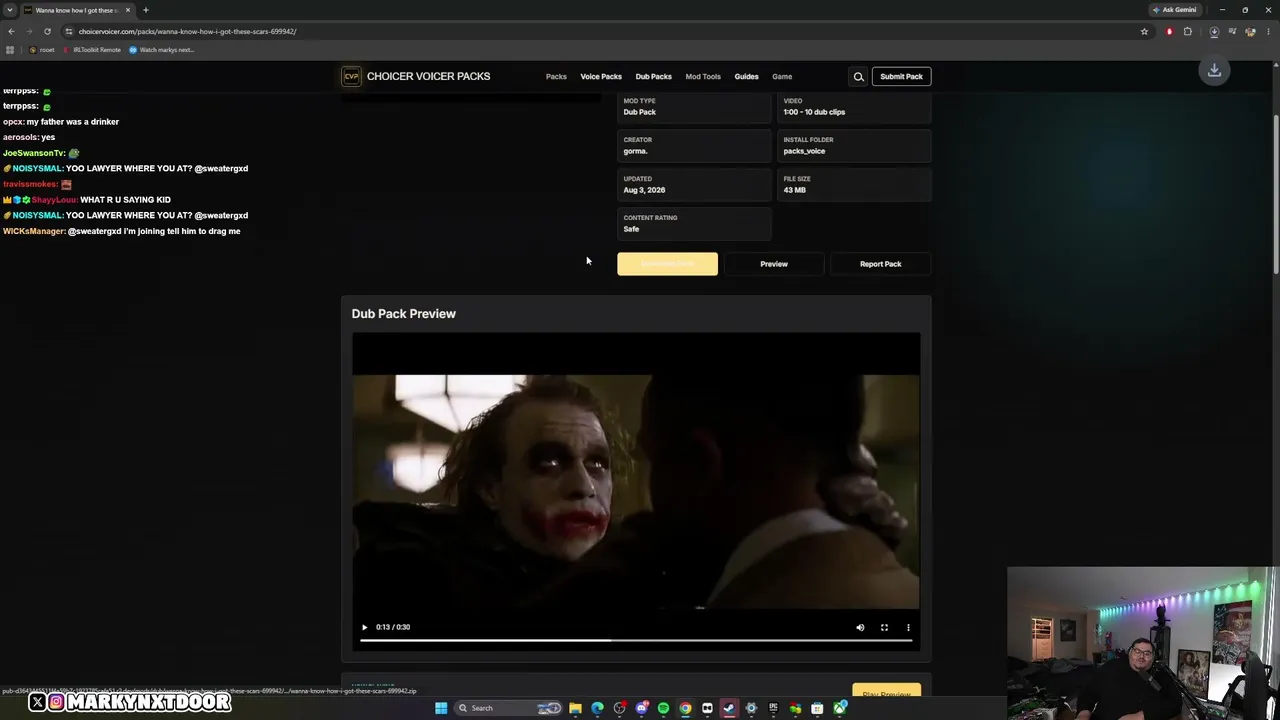Open the media controls icon
The image size is (1280, 720).
tap(1232, 31)
